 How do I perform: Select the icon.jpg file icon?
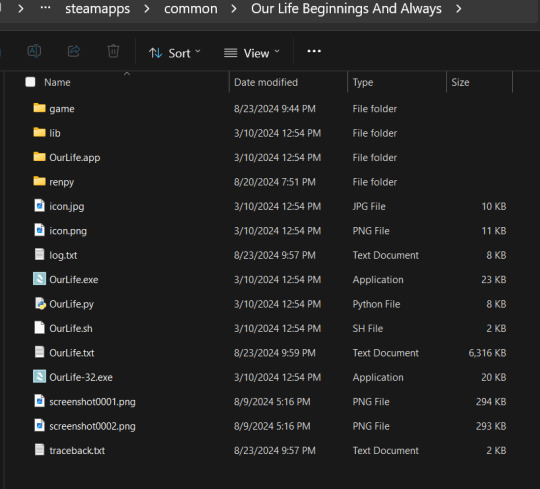40,206
